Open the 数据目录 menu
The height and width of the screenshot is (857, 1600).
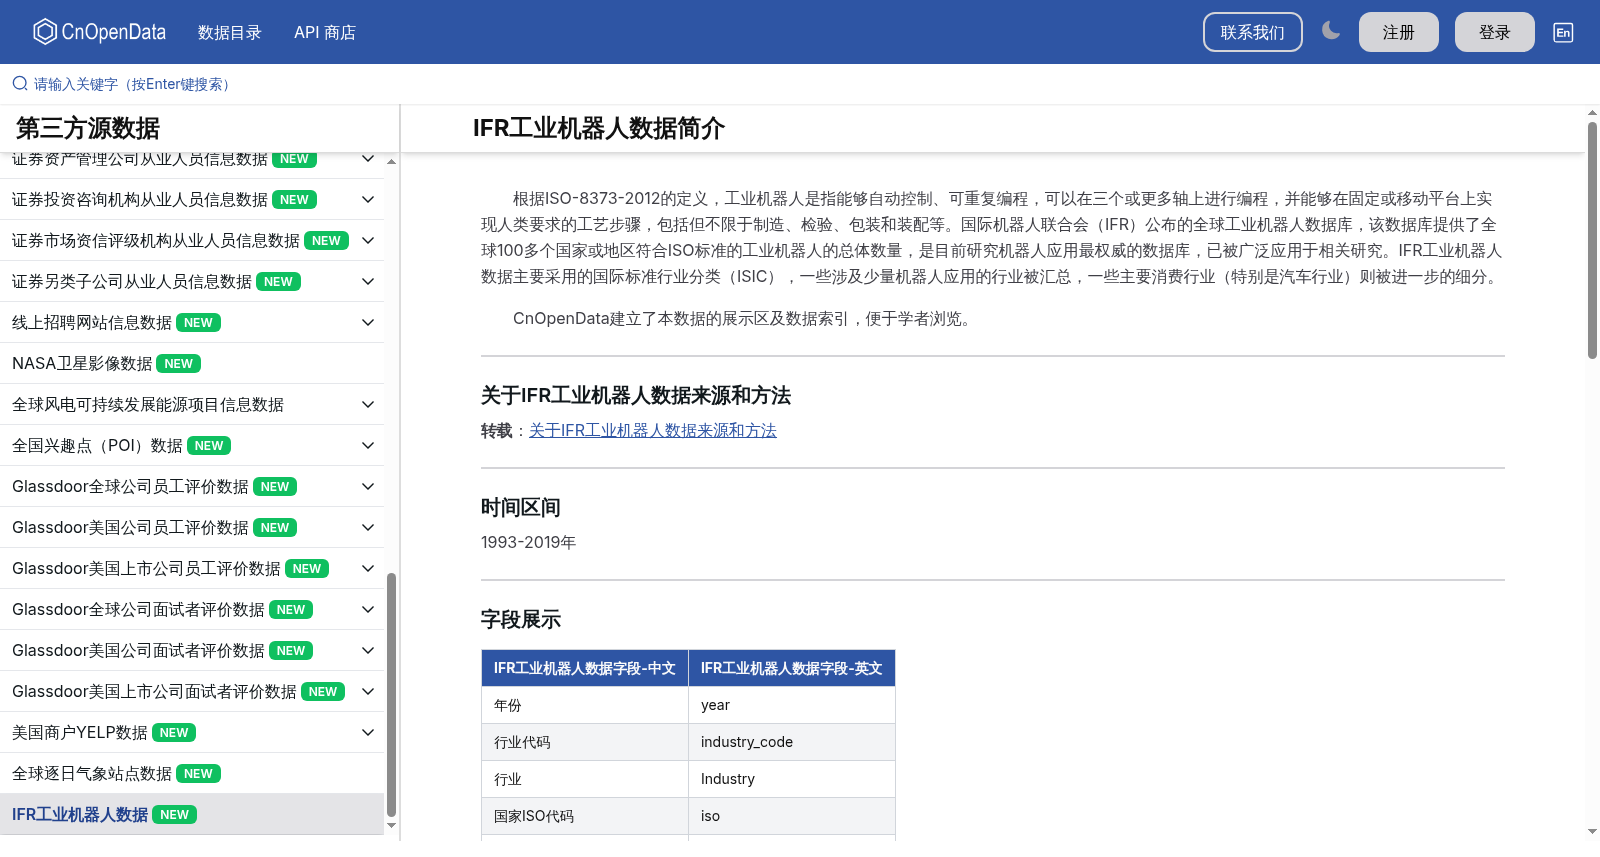tap(230, 32)
